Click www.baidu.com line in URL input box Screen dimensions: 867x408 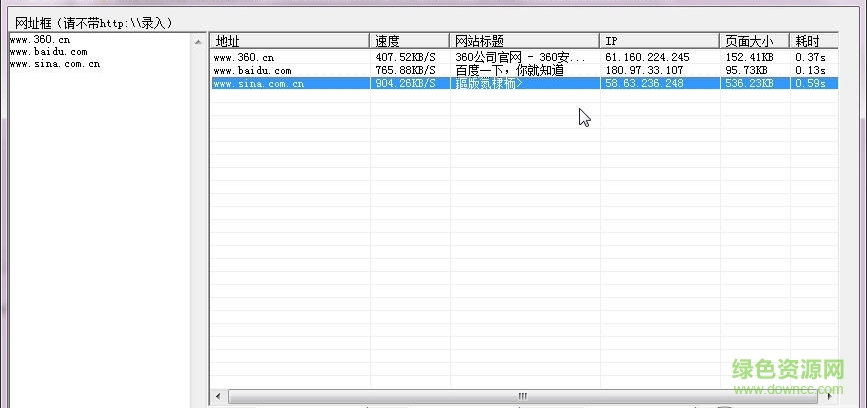(49, 52)
